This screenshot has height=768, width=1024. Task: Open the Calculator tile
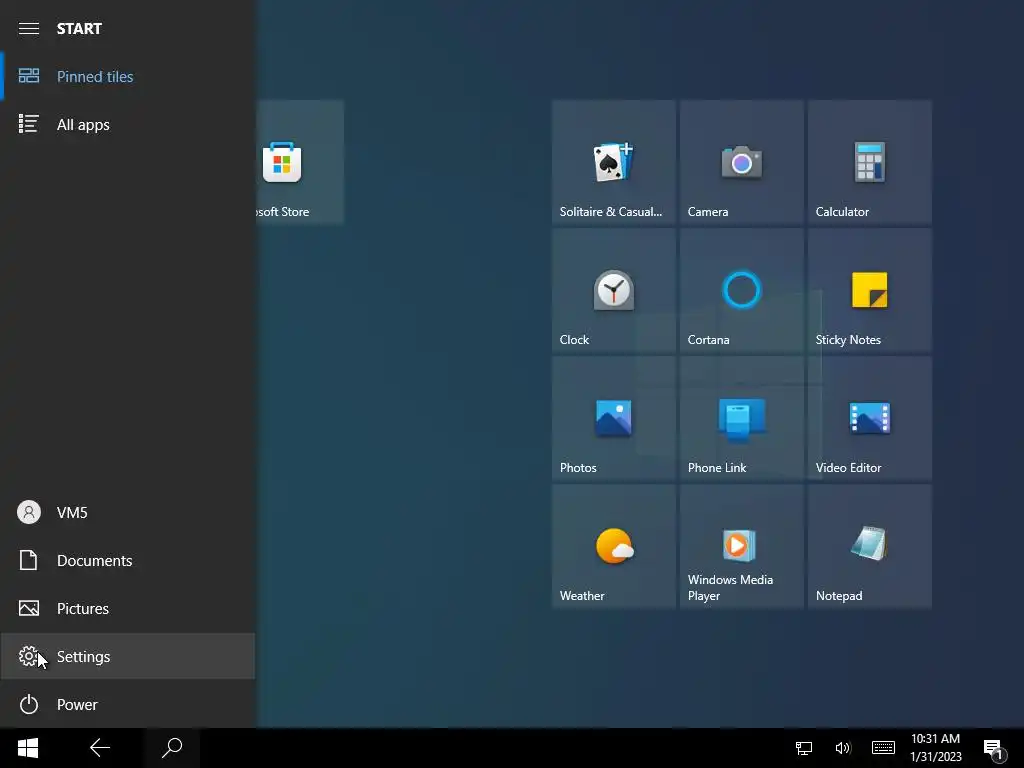coord(869,162)
